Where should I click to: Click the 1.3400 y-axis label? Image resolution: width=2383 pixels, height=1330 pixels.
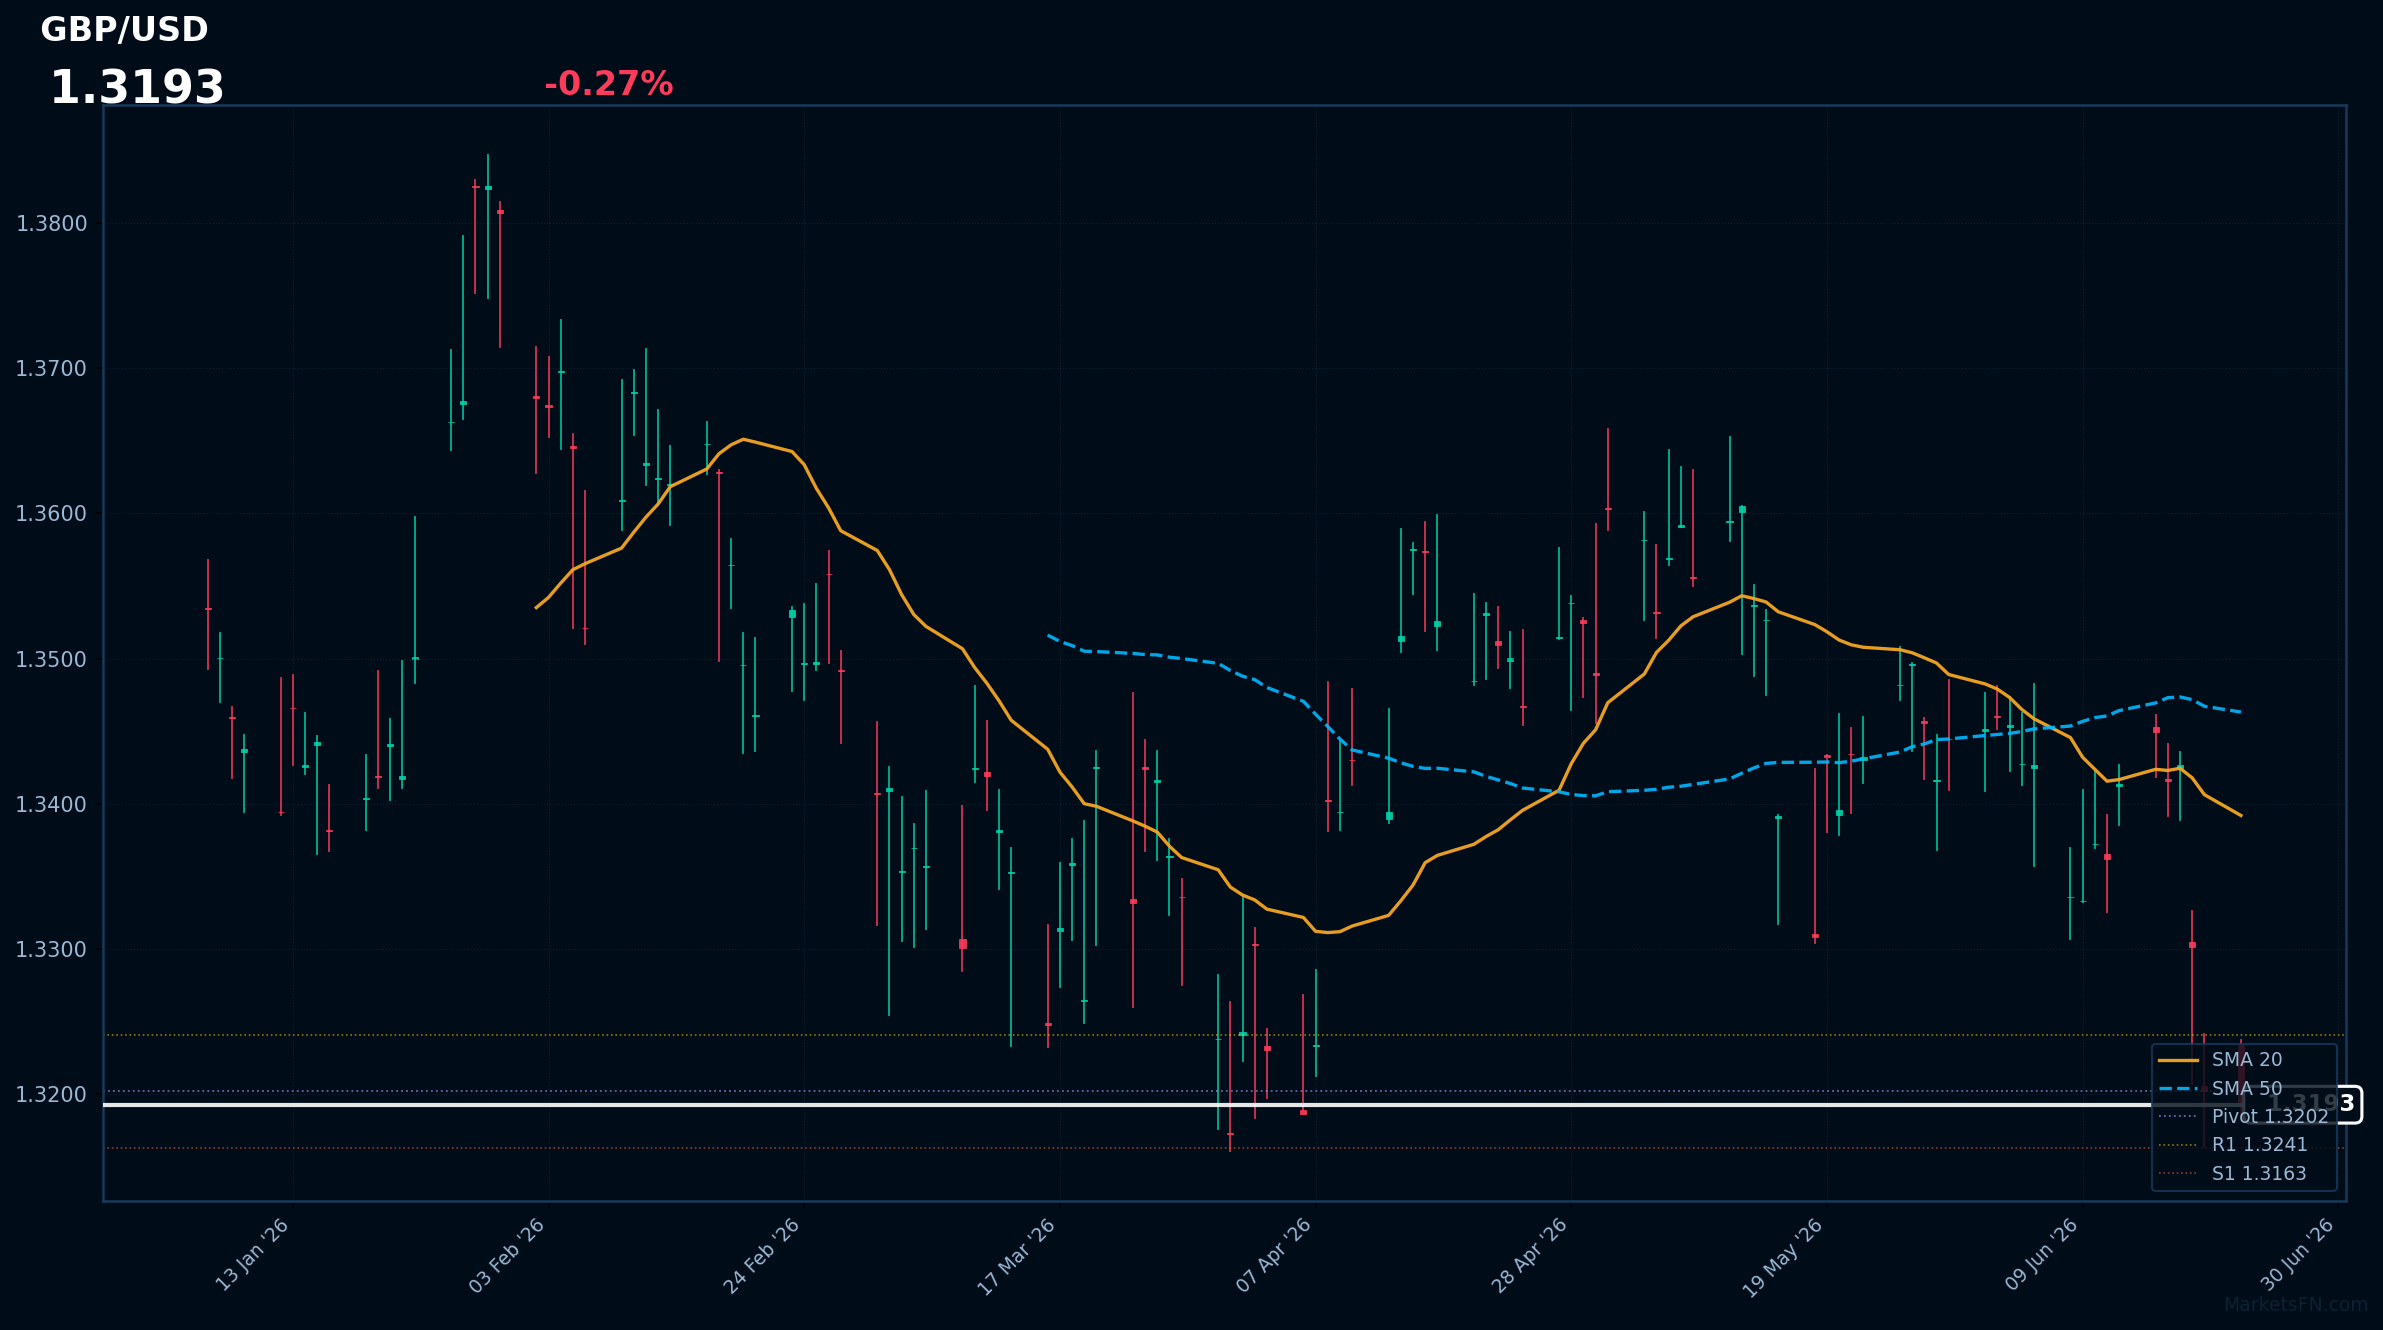pyautogui.click(x=52, y=805)
